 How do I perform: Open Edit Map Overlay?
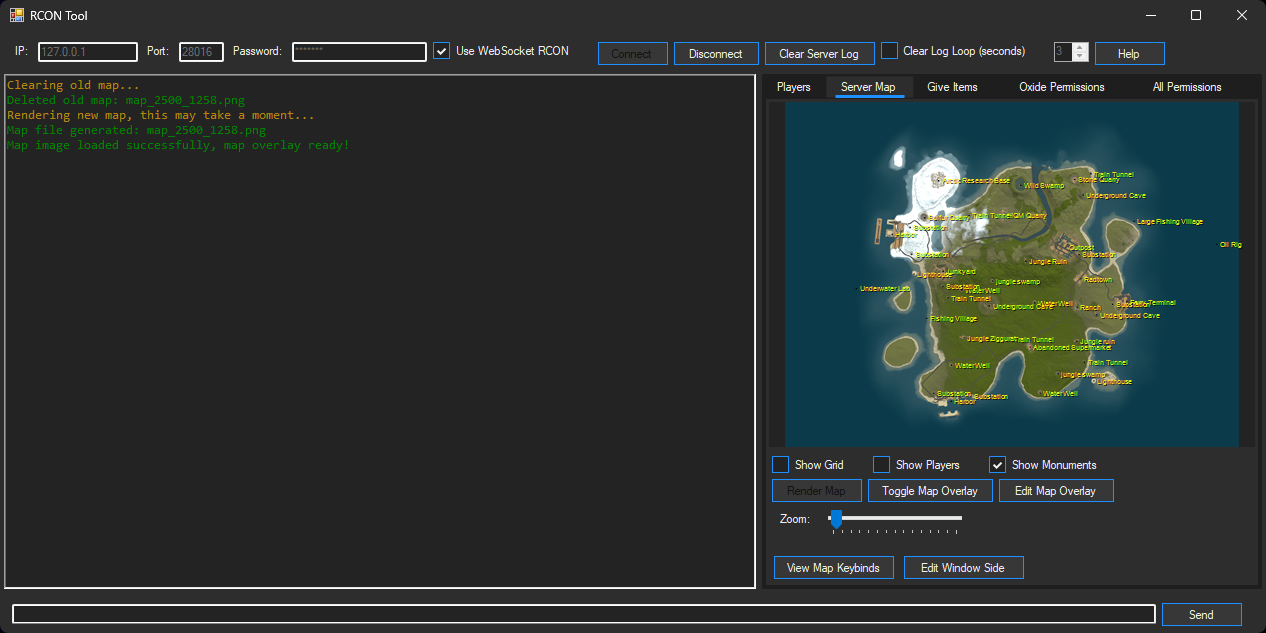click(x=1056, y=490)
